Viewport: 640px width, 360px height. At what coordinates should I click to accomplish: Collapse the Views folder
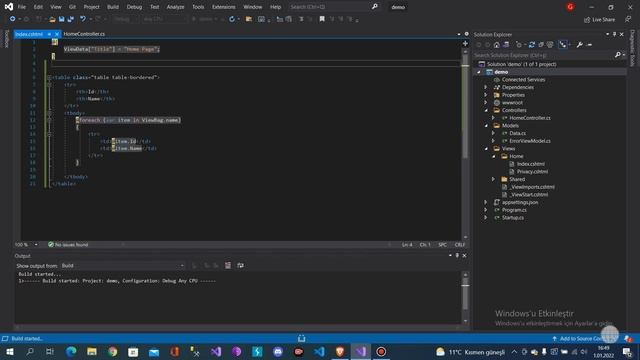(x=486, y=149)
